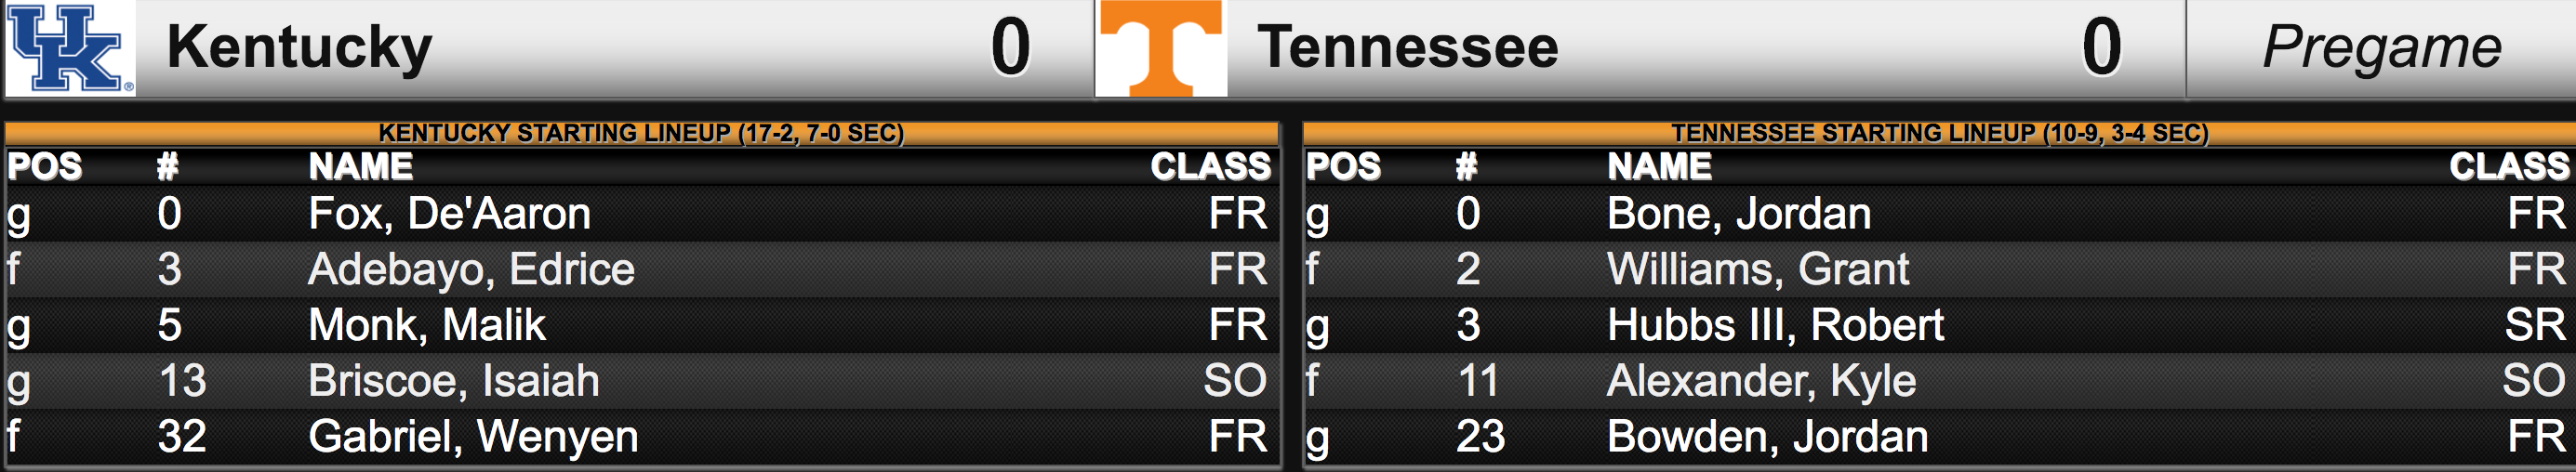Select player Bone, Jordan

point(1739,214)
